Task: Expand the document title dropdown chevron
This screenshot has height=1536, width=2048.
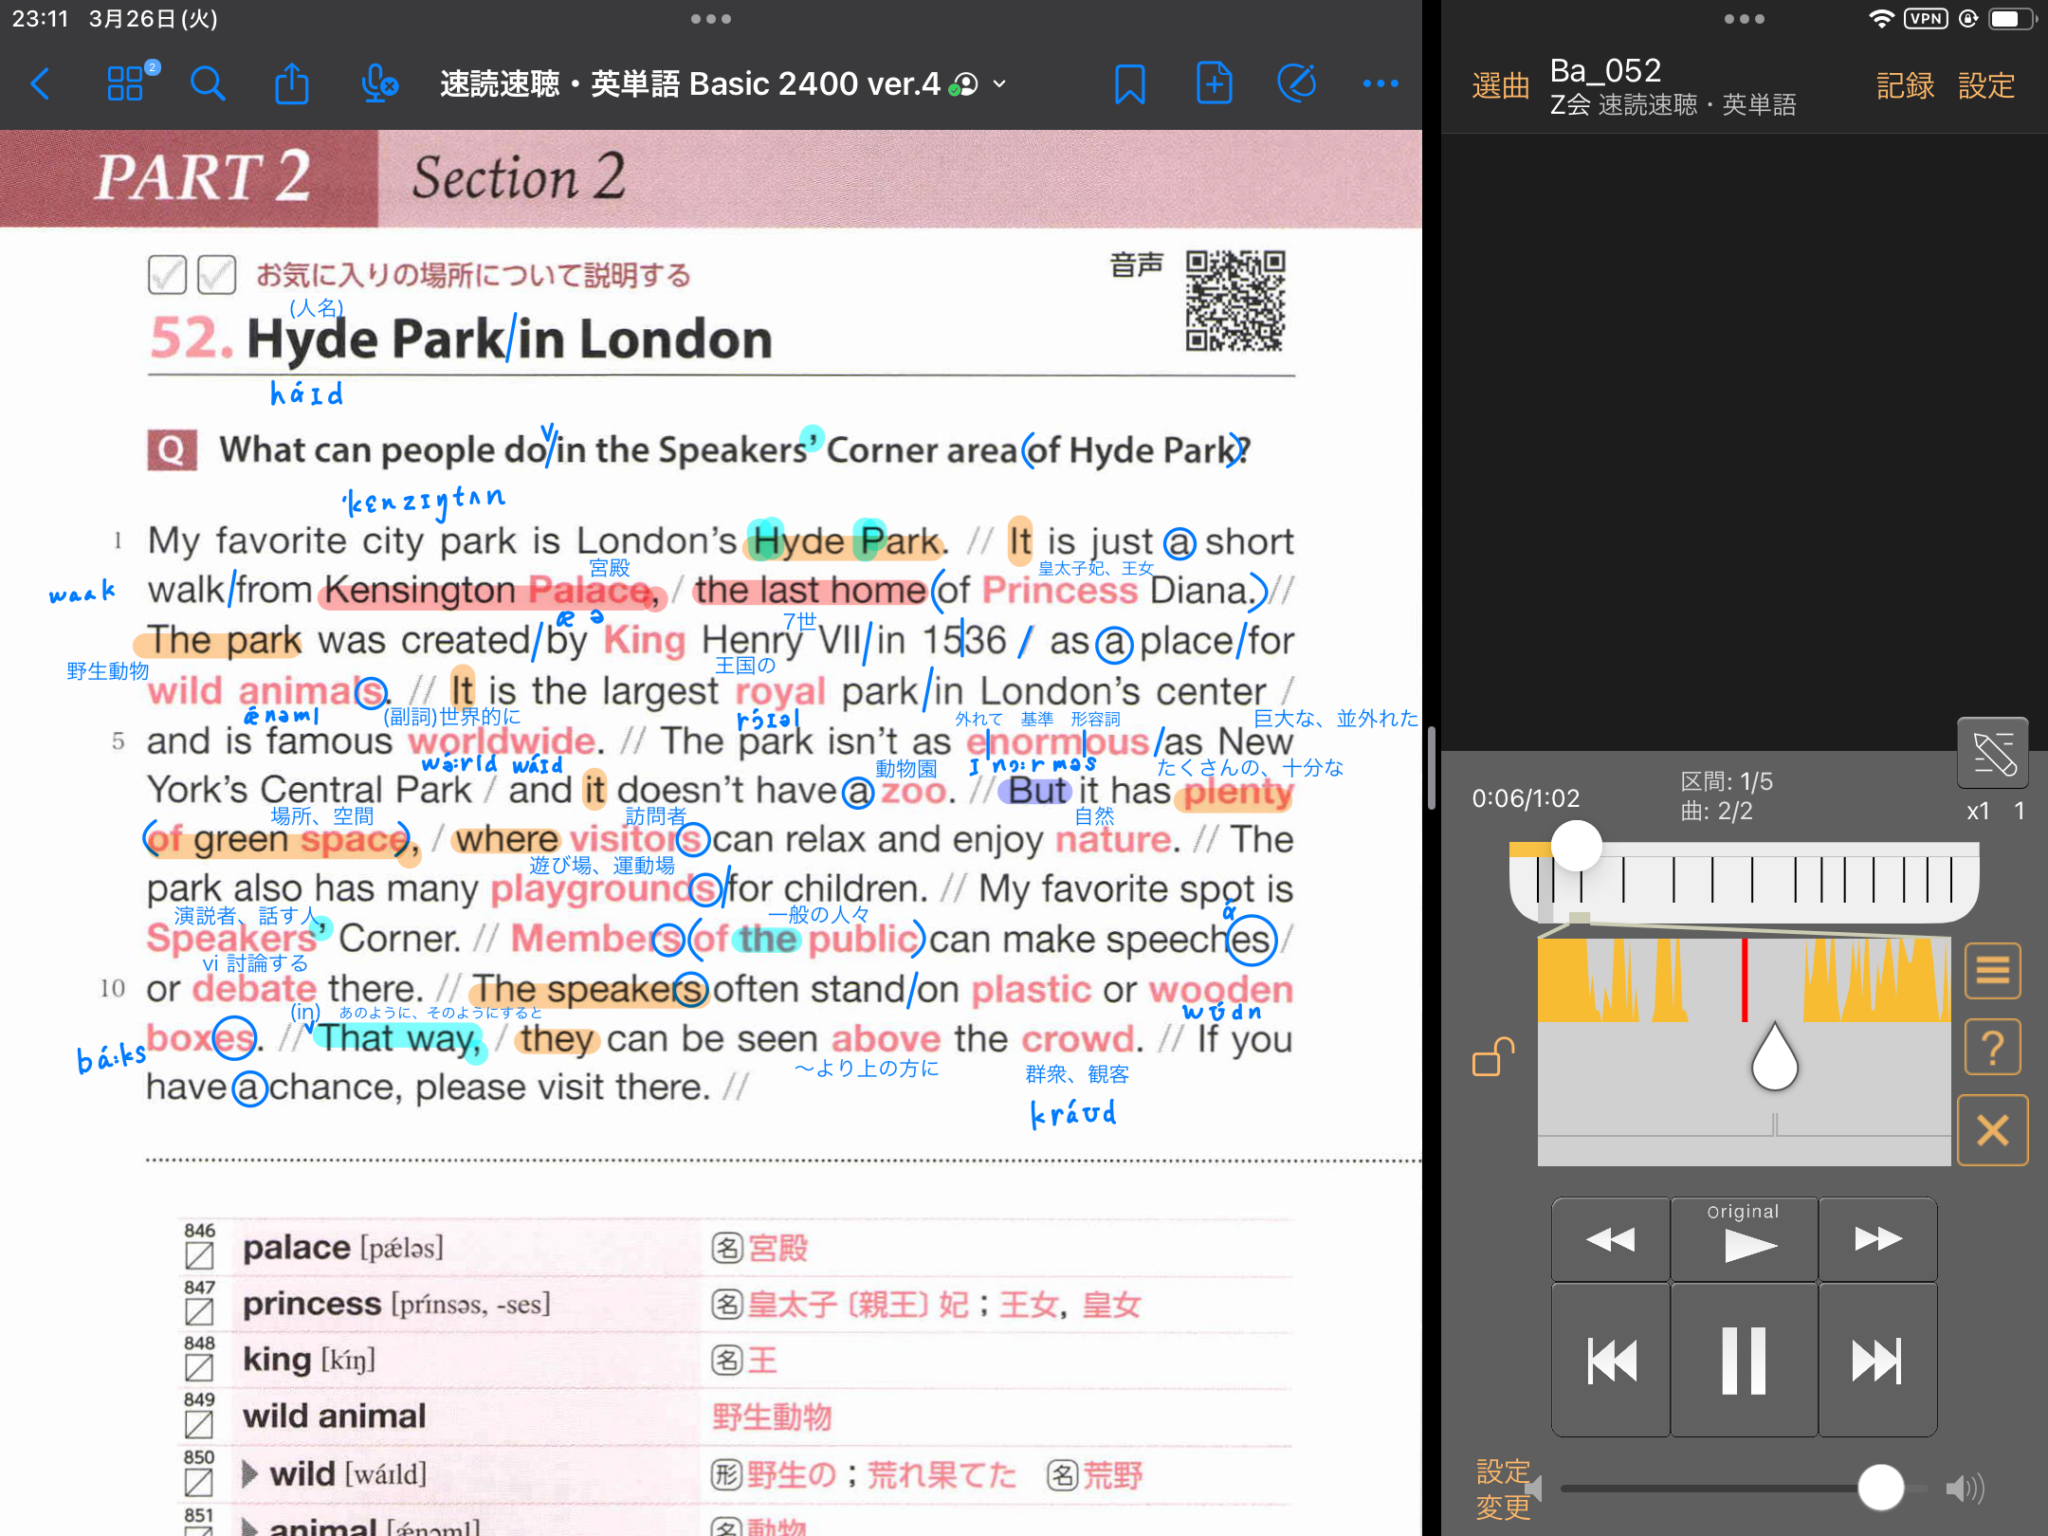Action: pyautogui.click(x=999, y=85)
